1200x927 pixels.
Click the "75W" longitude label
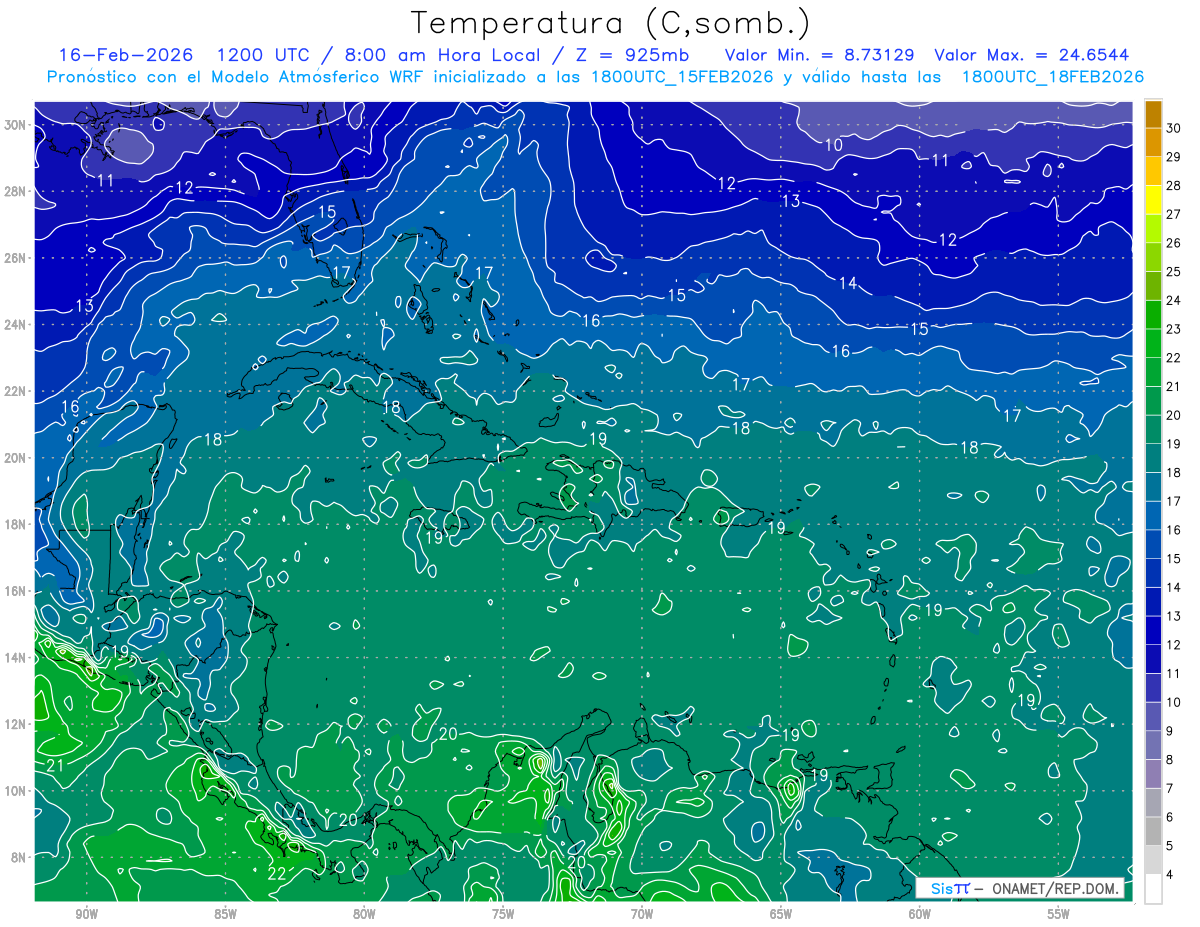point(503,914)
